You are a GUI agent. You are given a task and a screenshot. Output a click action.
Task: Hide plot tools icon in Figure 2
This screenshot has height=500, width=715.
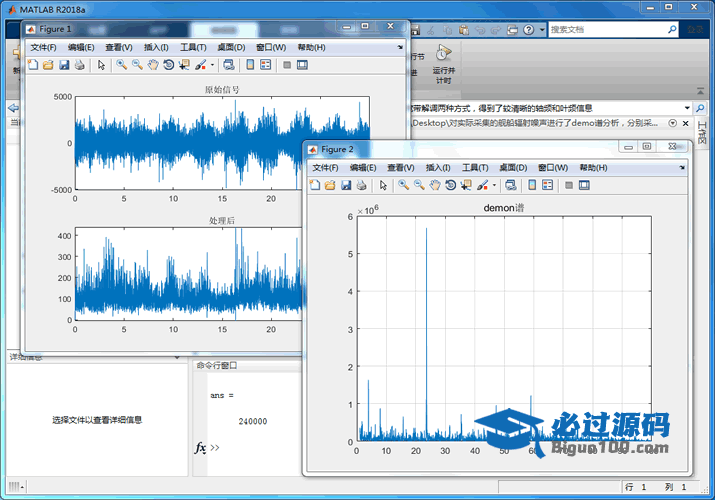(569, 185)
